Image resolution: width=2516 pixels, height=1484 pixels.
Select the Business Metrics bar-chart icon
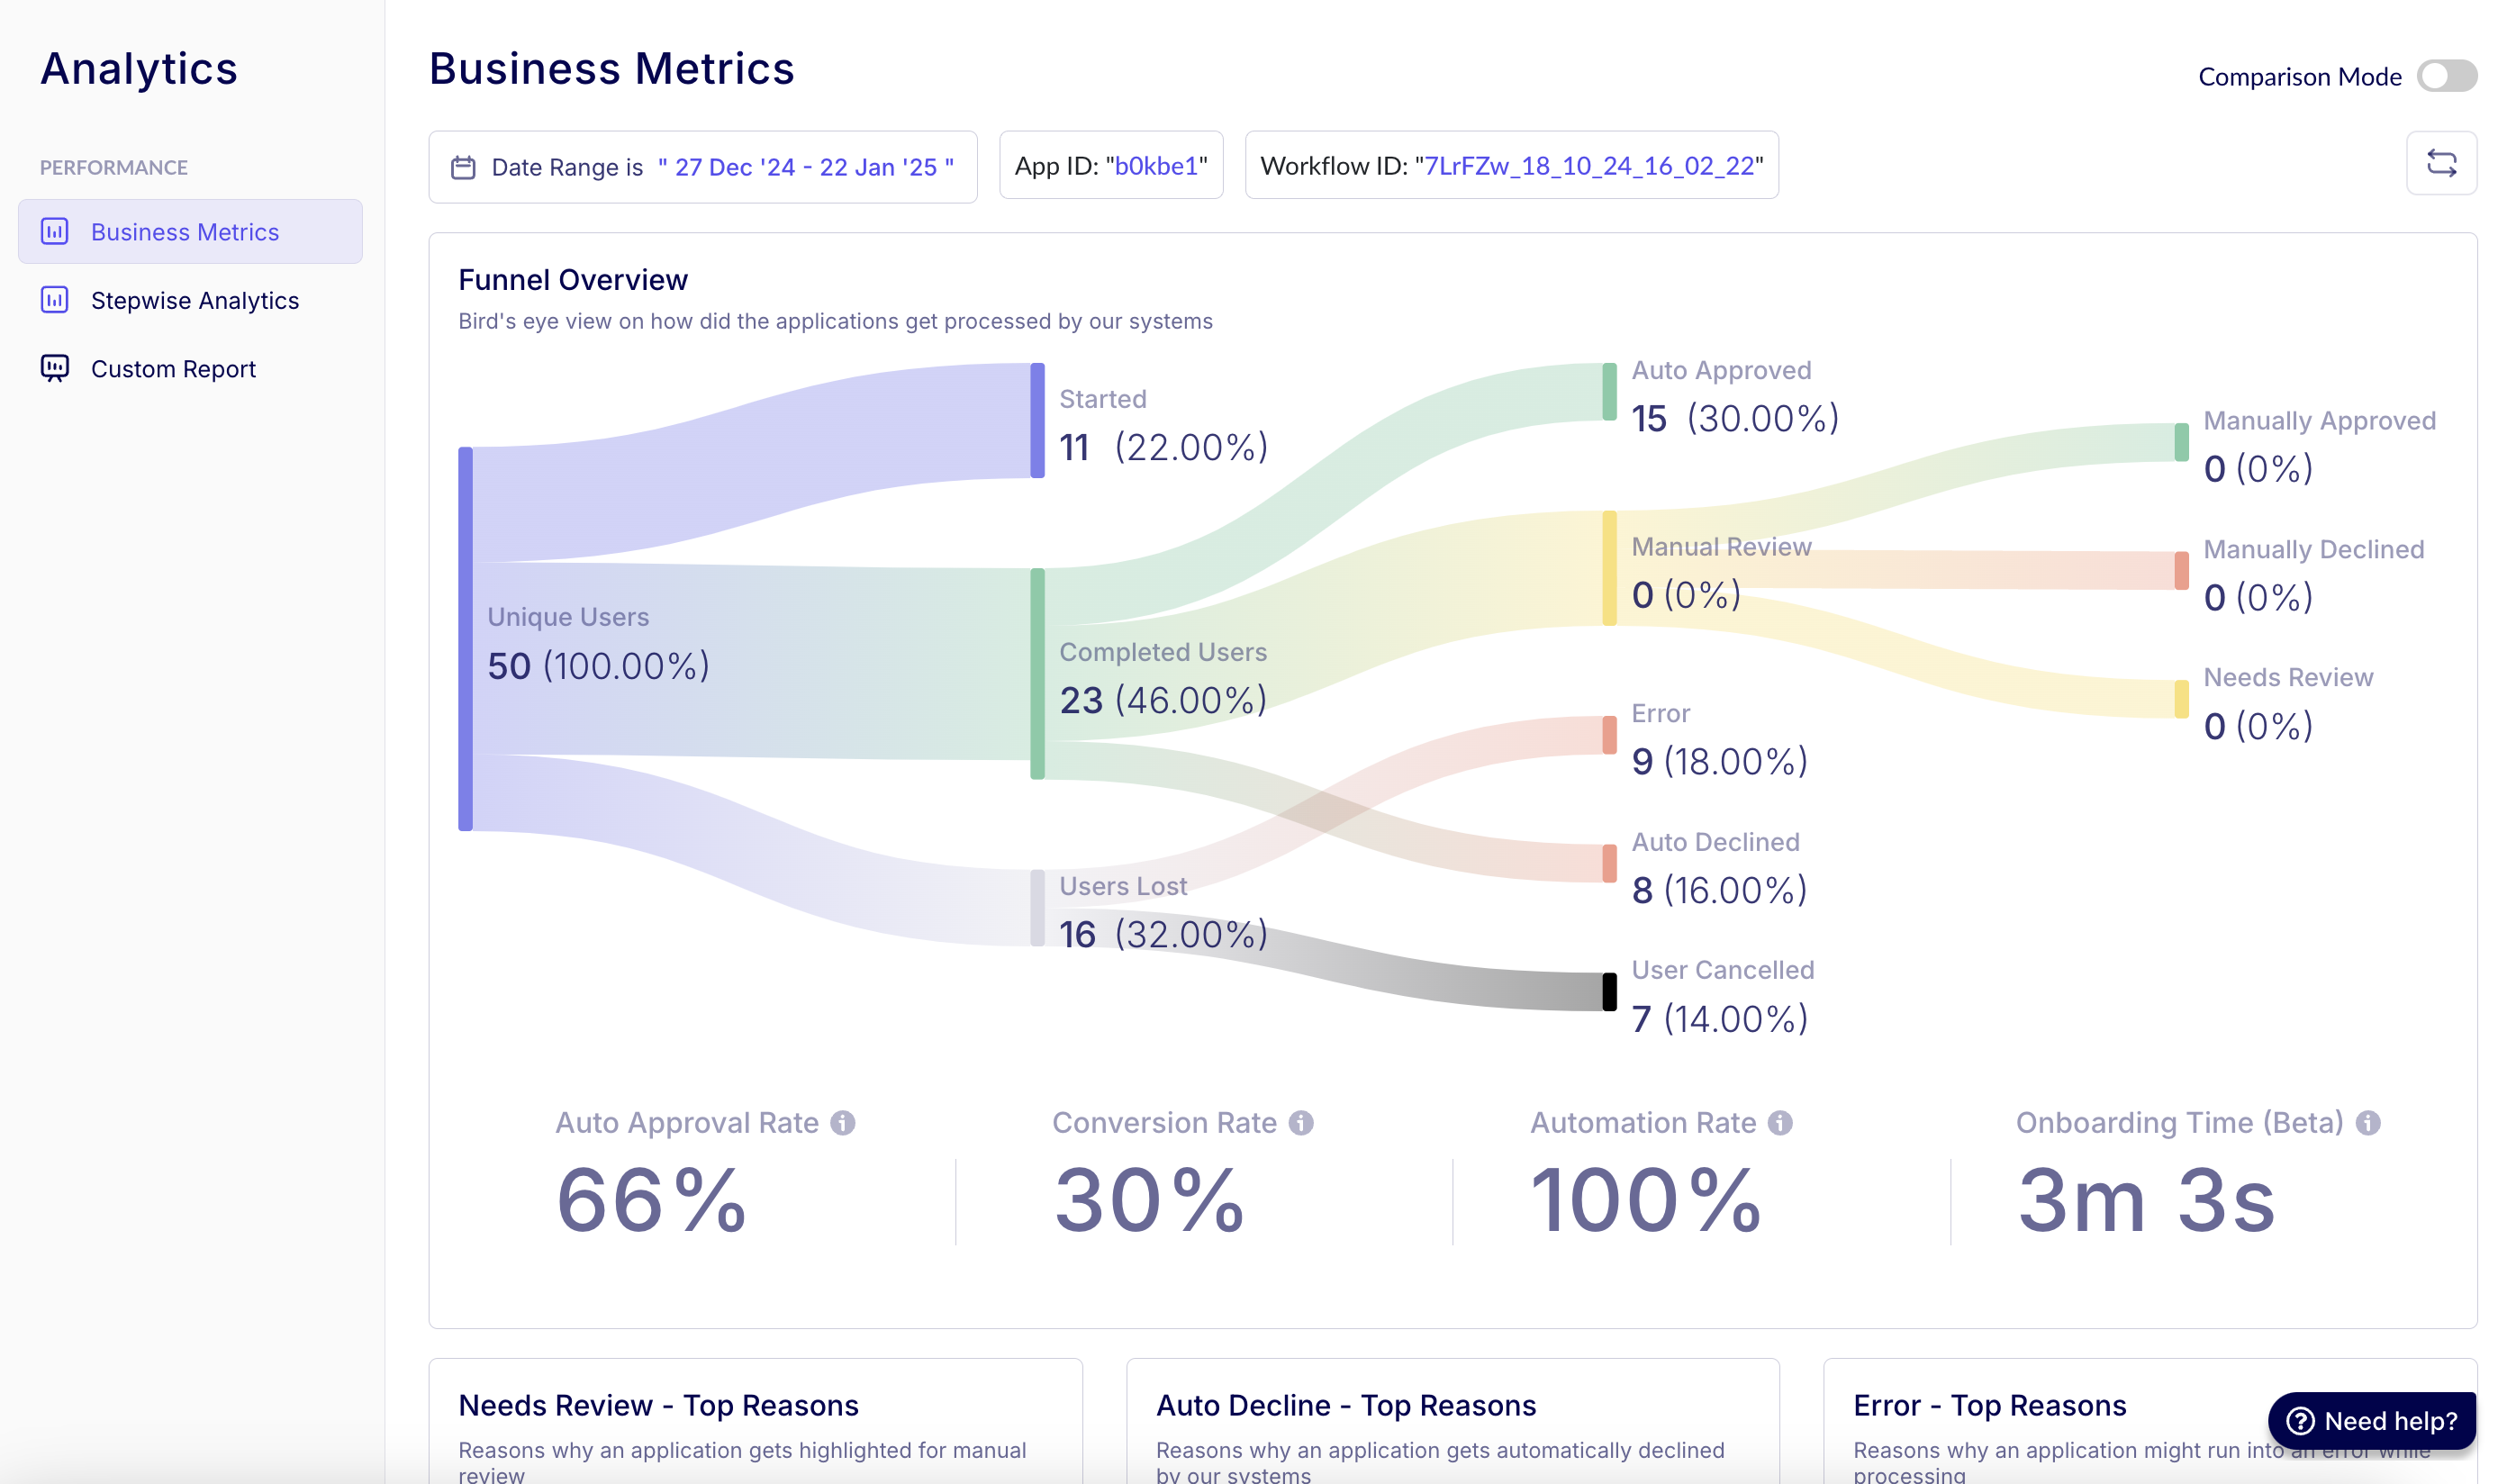[54, 231]
